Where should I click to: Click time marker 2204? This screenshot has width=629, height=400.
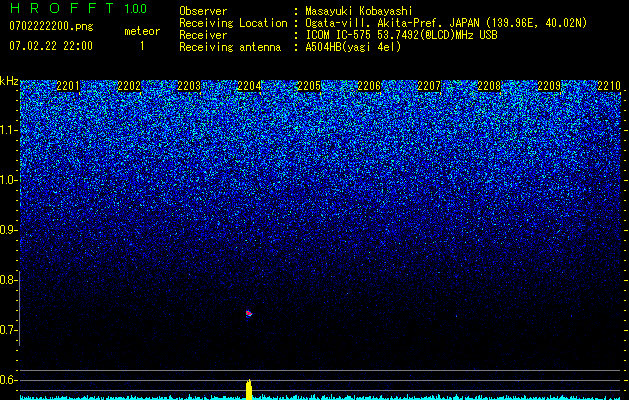[249, 86]
